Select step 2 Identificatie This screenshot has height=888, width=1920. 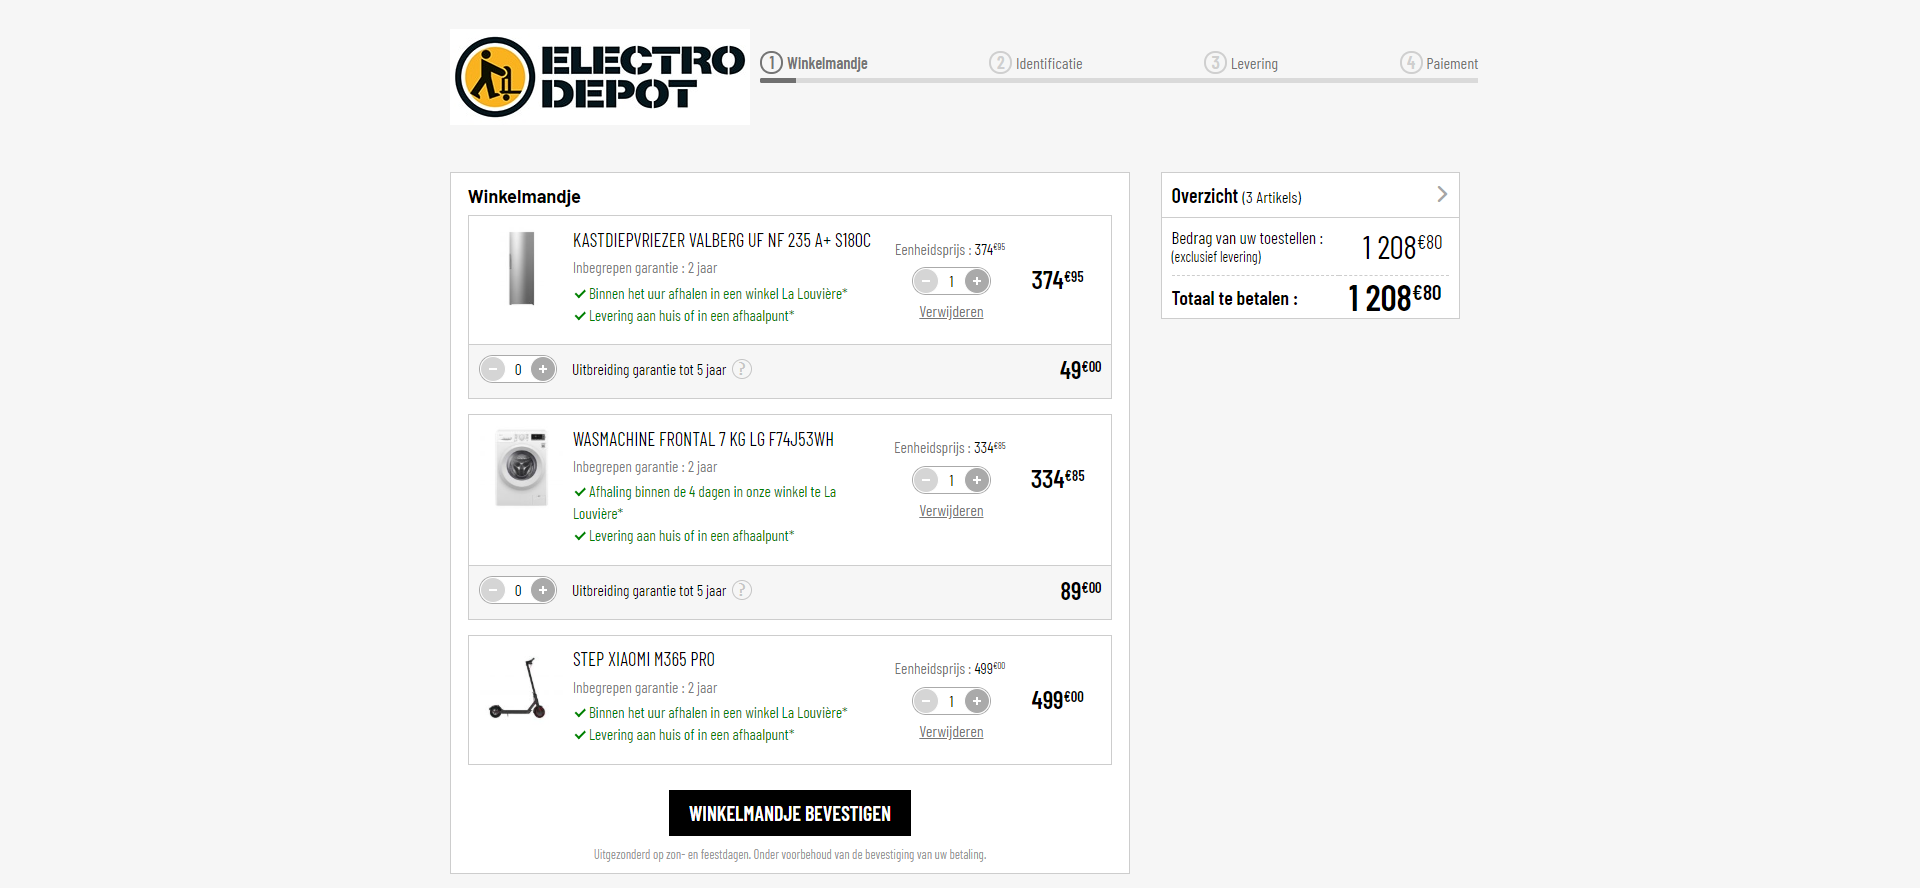tap(1036, 63)
